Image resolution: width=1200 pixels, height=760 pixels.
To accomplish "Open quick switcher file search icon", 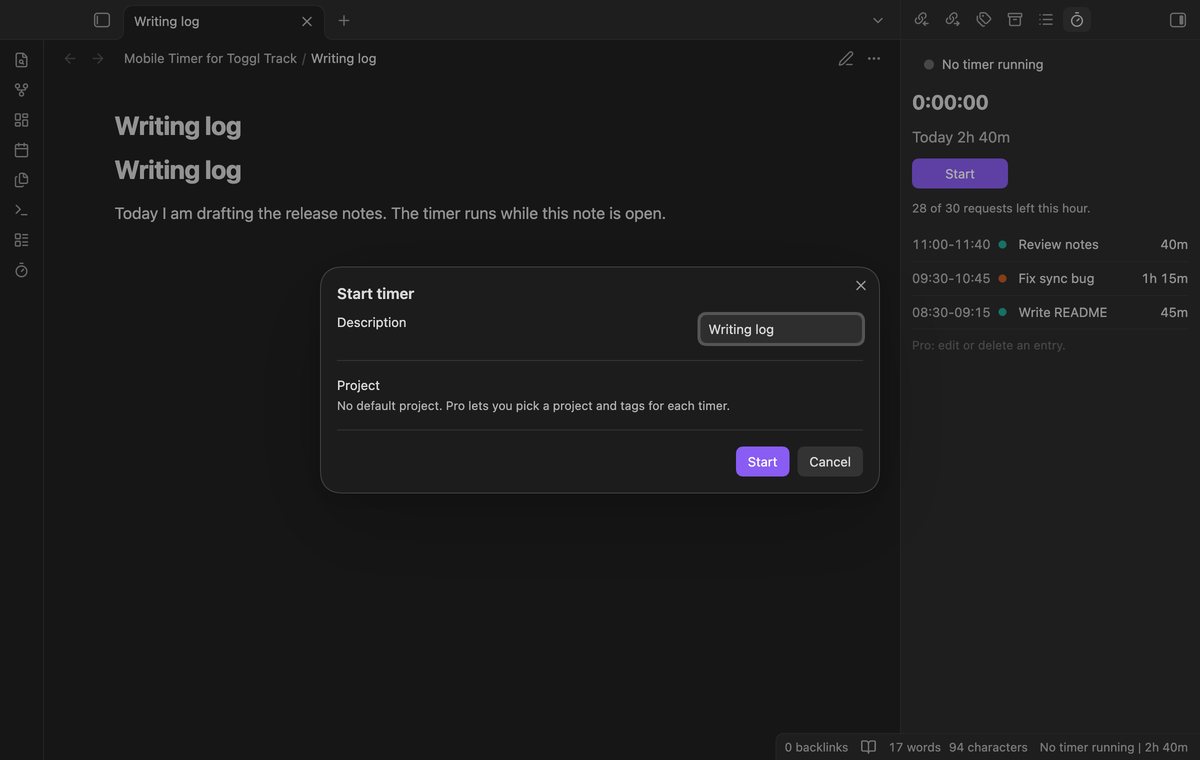I will point(21,60).
